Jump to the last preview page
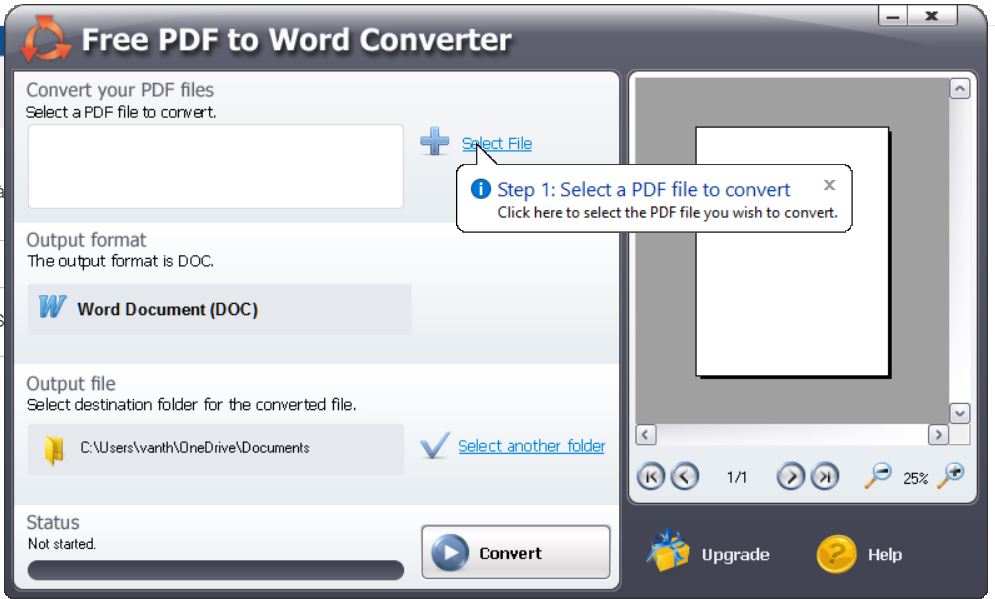Viewport: 995px width, 599px height. (x=825, y=477)
